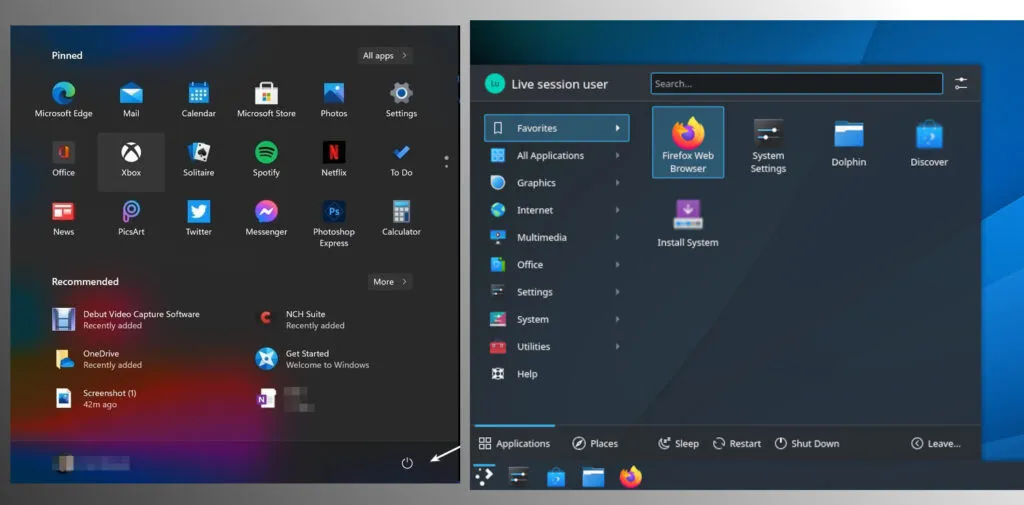
Task: Open Discover software center in favorites
Action: pos(929,144)
